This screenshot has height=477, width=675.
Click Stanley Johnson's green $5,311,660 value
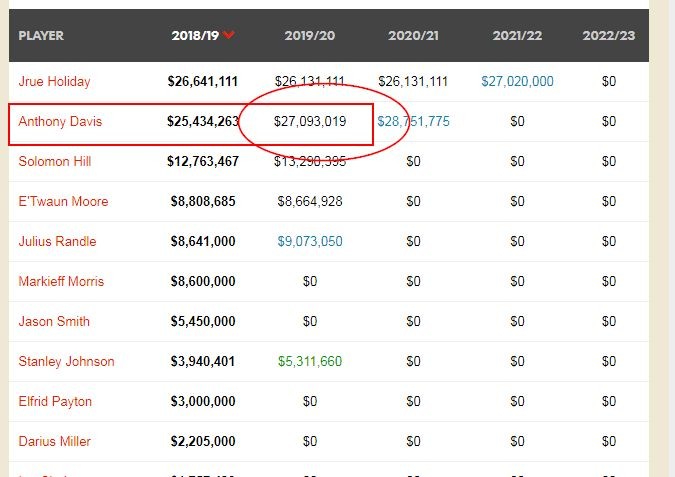(310, 361)
